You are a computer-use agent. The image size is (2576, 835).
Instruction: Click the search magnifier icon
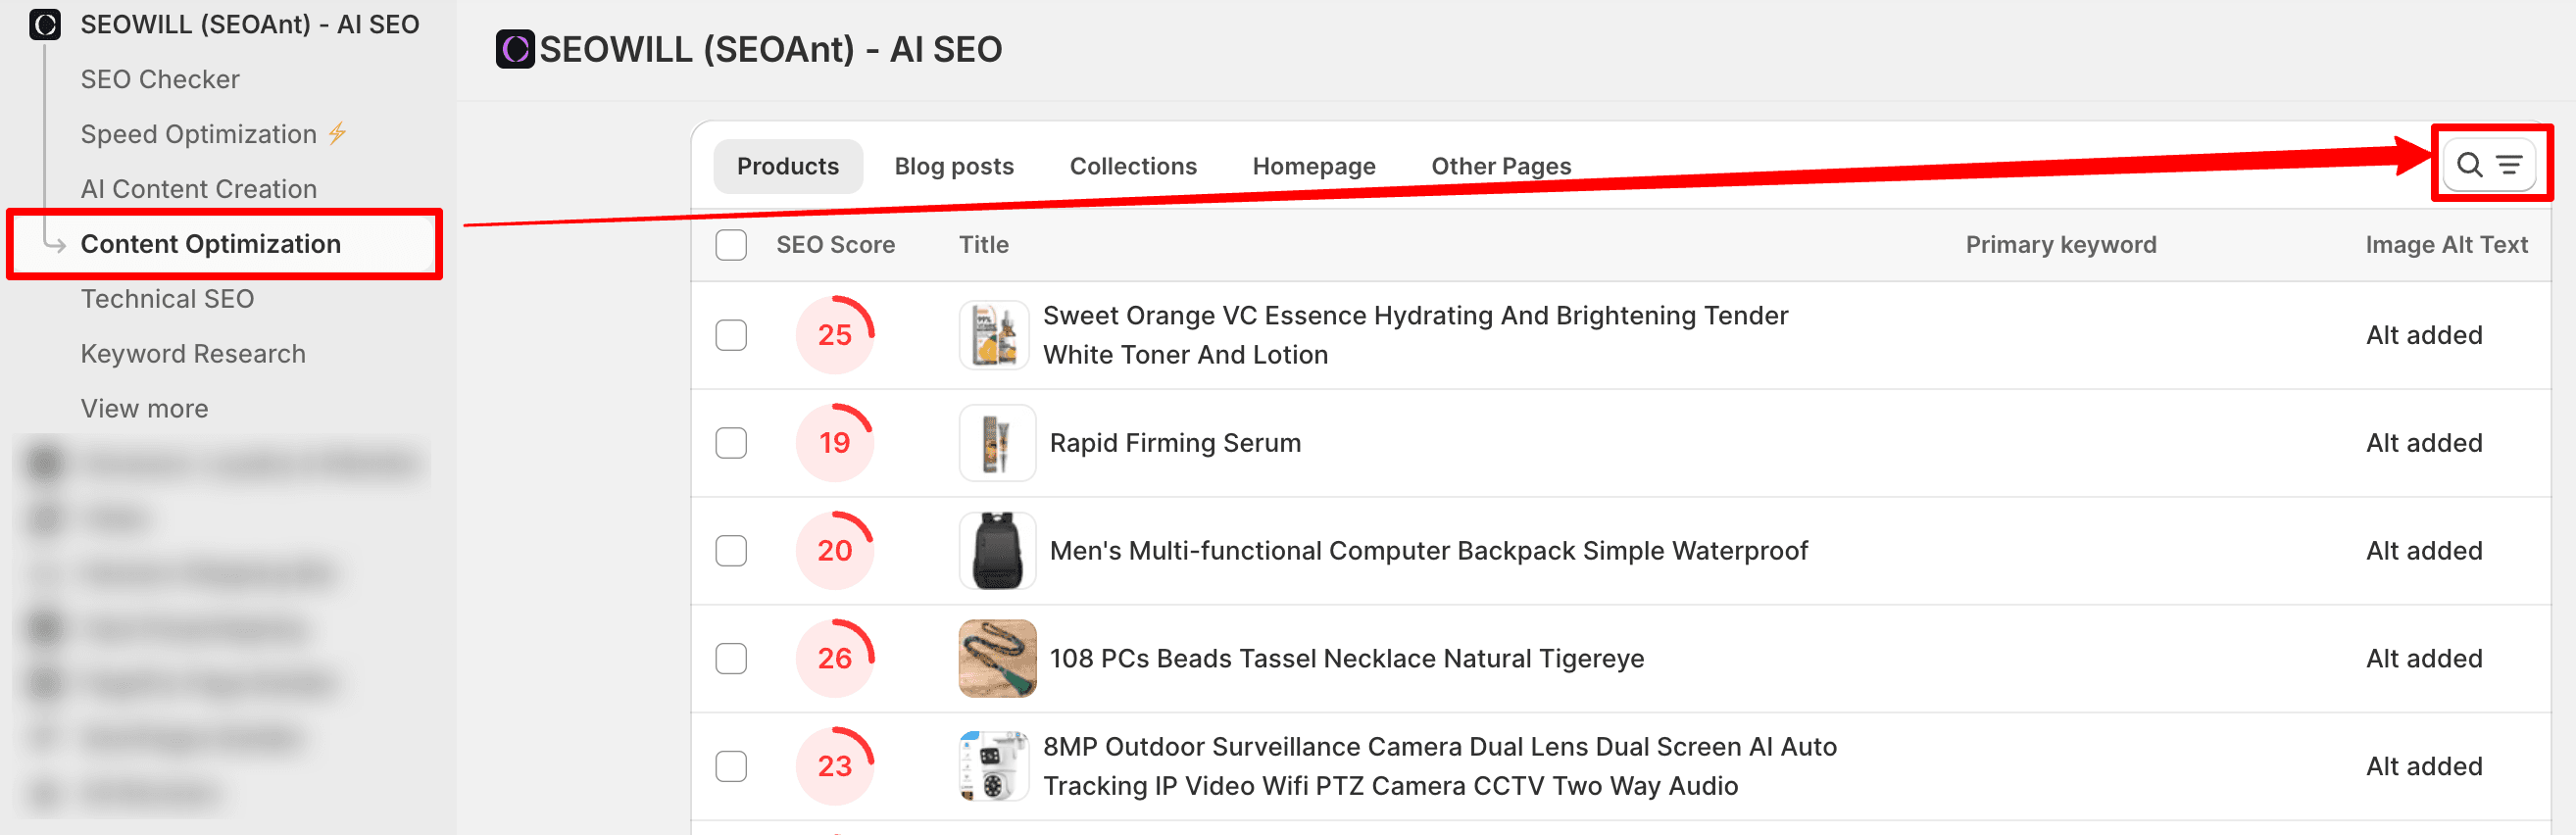pyautogui.click(x=2468, y=165)
